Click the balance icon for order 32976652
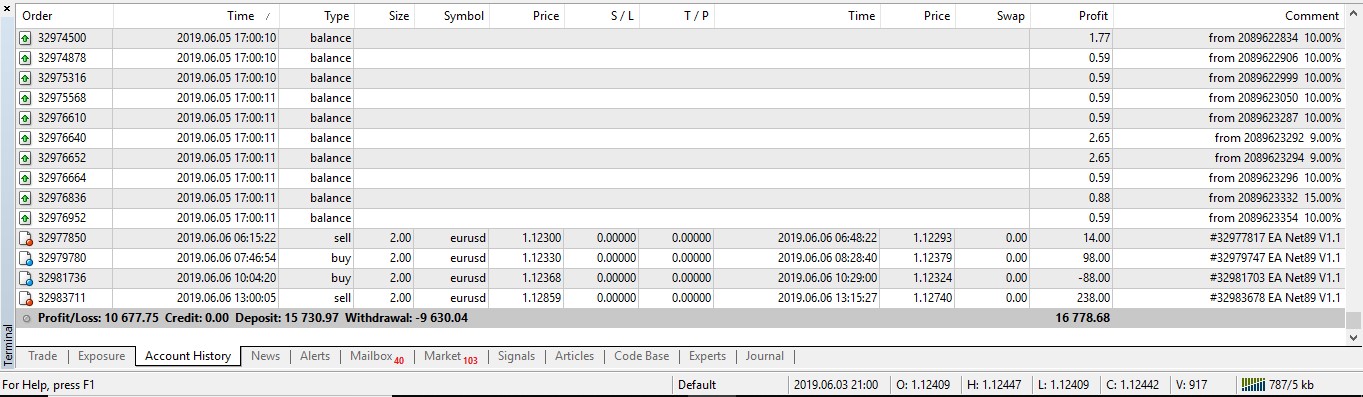Image resolution: width=1363 pixels, height=397 pixels. click(26, 158)
